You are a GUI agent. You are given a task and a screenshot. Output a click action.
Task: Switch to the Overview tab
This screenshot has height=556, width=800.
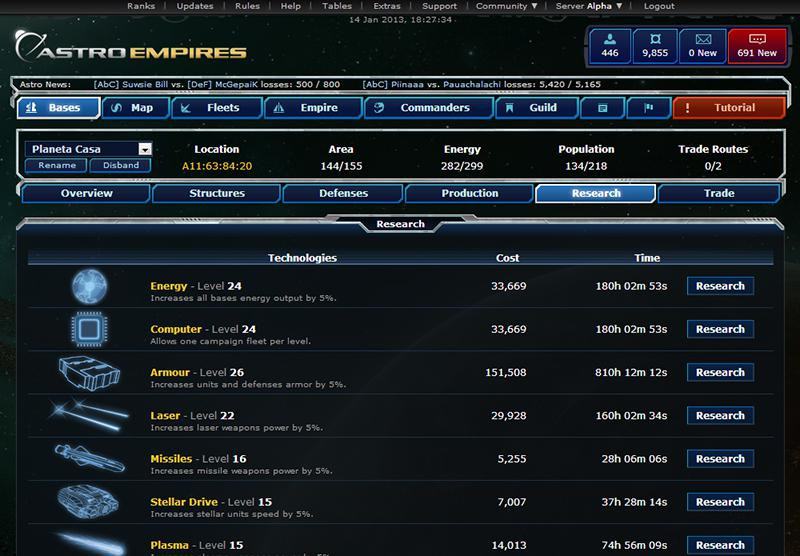86,193
